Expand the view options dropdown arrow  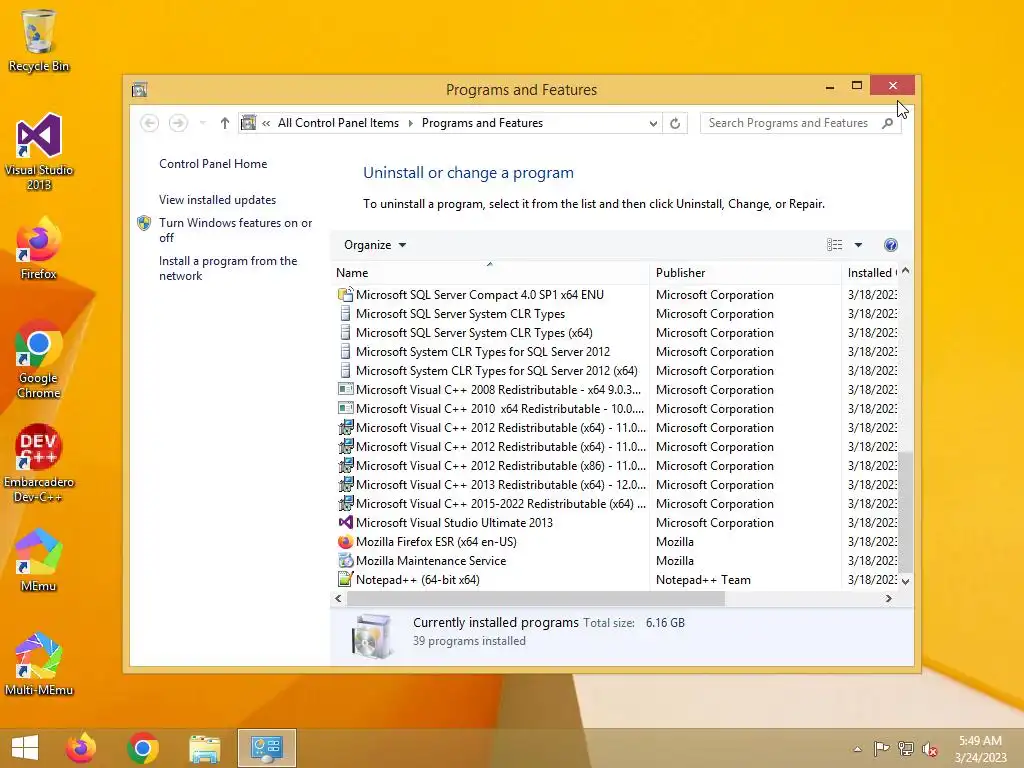pos(858,245)
